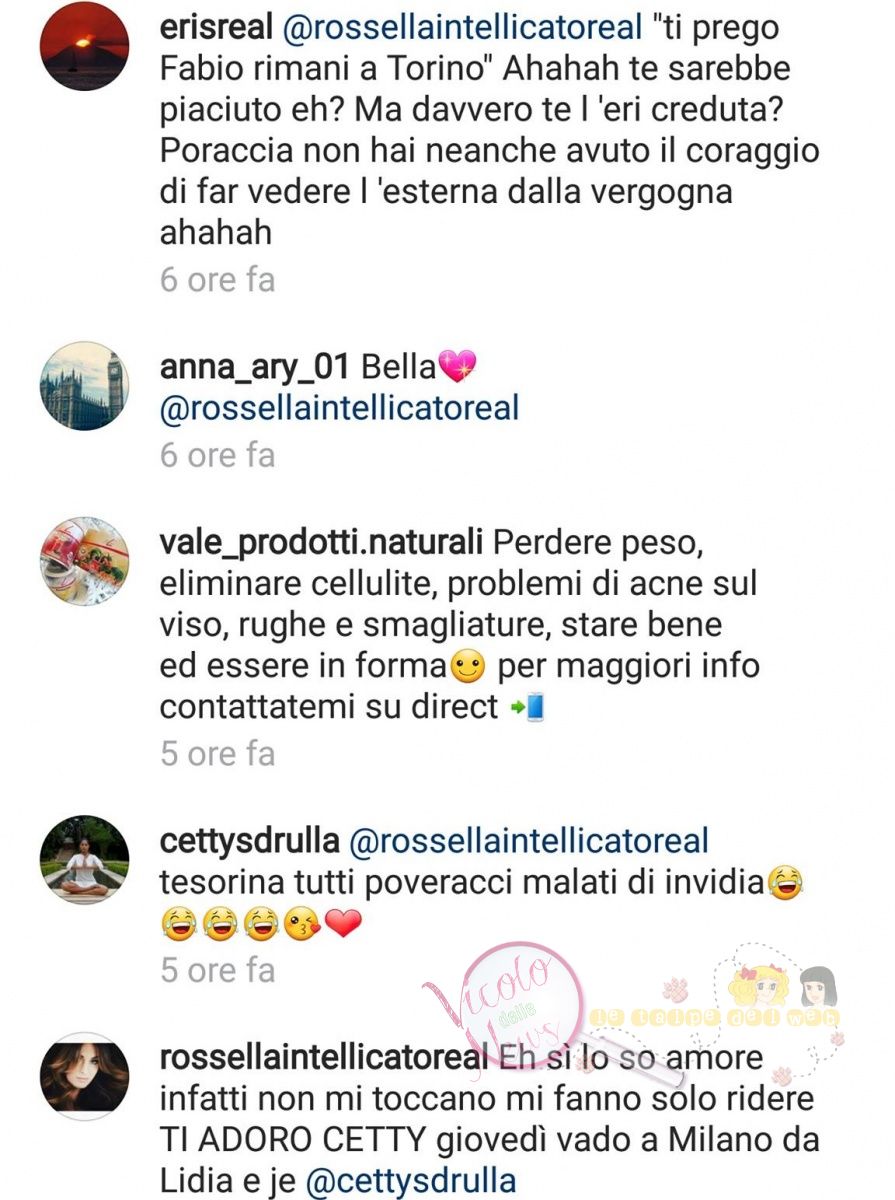Viewport: 895px width, 1200px height.
Task: Open erisreal's profile picture
Action: pyautogui.click(x=84, y=47)
